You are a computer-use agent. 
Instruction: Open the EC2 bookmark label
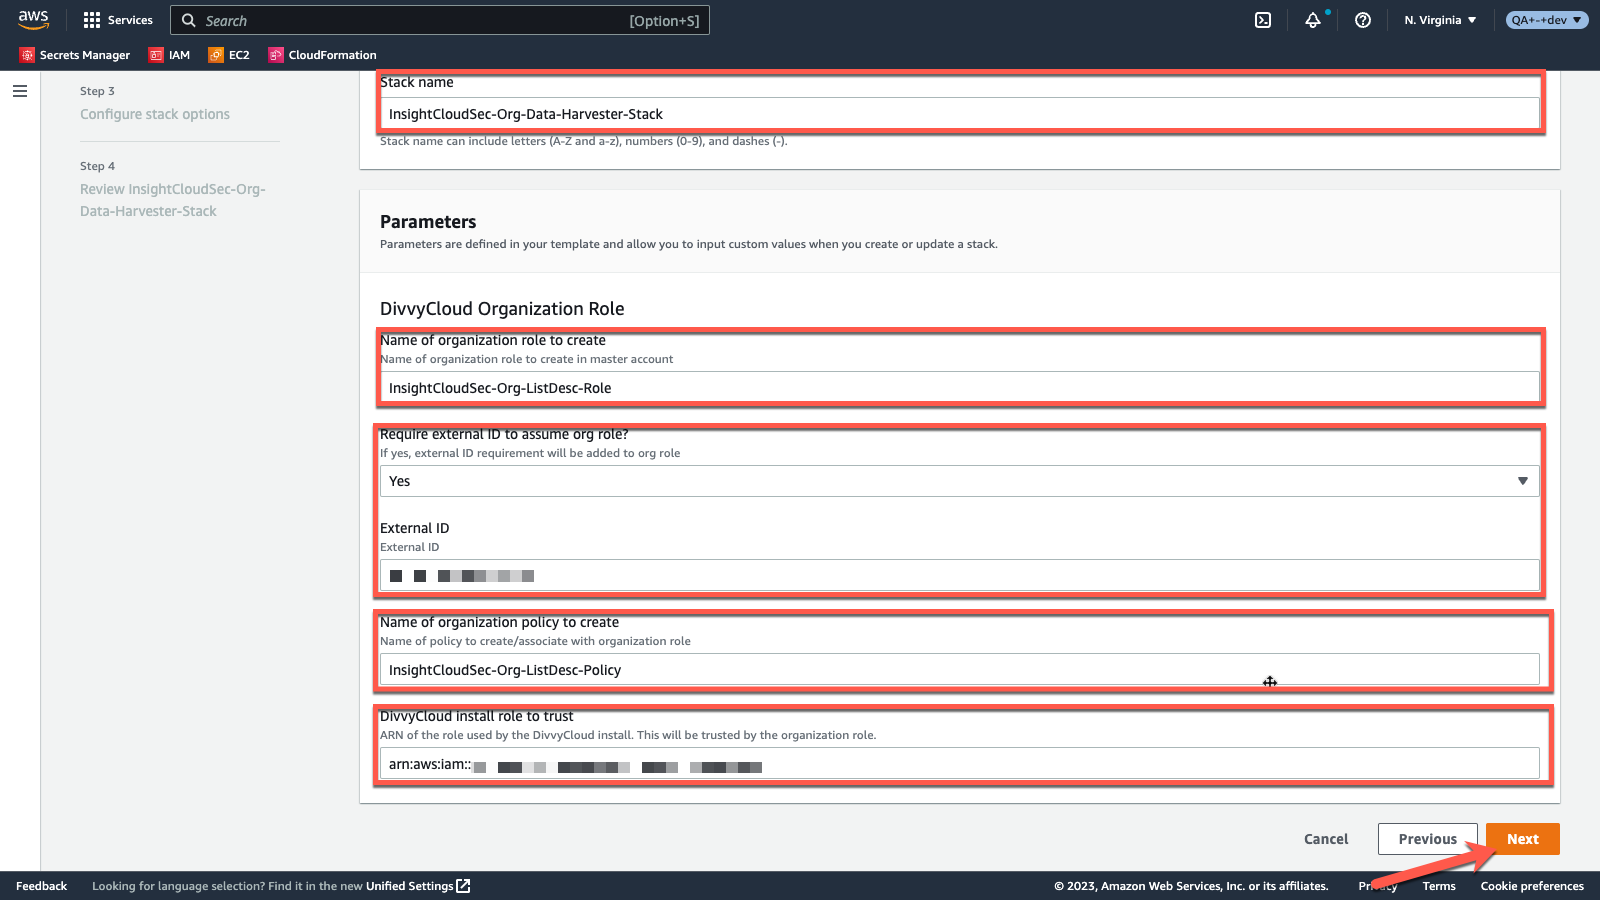[x=239, y=55]
